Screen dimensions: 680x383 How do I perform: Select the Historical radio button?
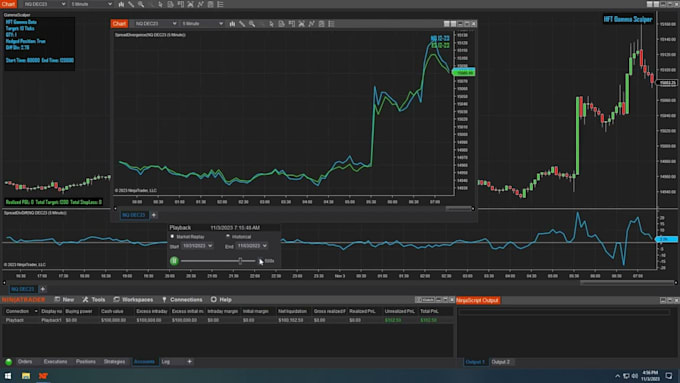(x=228, y=236)
